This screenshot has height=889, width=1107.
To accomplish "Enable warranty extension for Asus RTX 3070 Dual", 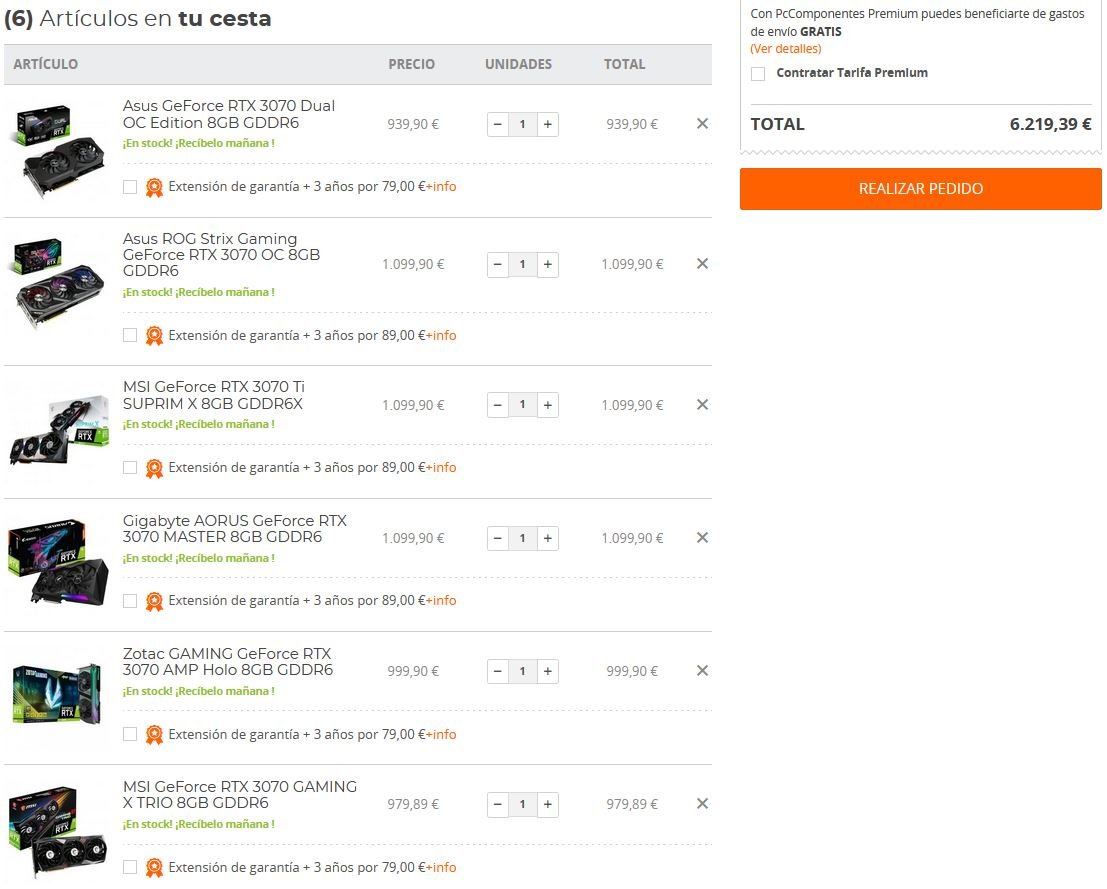I will pyautogui.click(x=130, y=186).
